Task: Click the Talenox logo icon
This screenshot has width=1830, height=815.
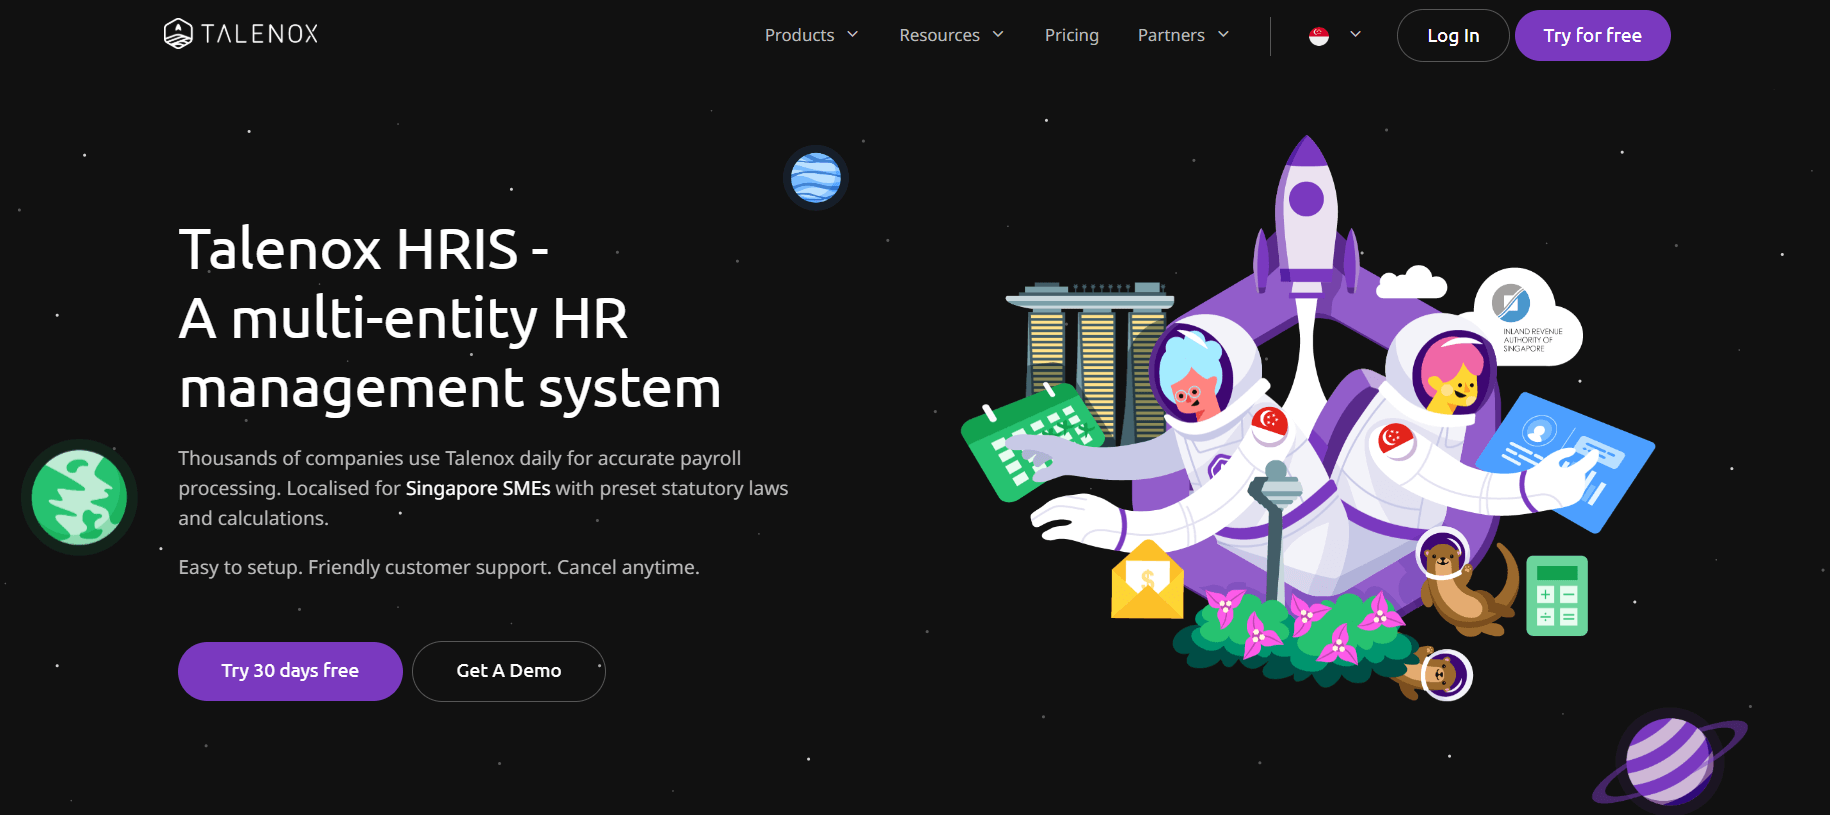Action: 178,34
